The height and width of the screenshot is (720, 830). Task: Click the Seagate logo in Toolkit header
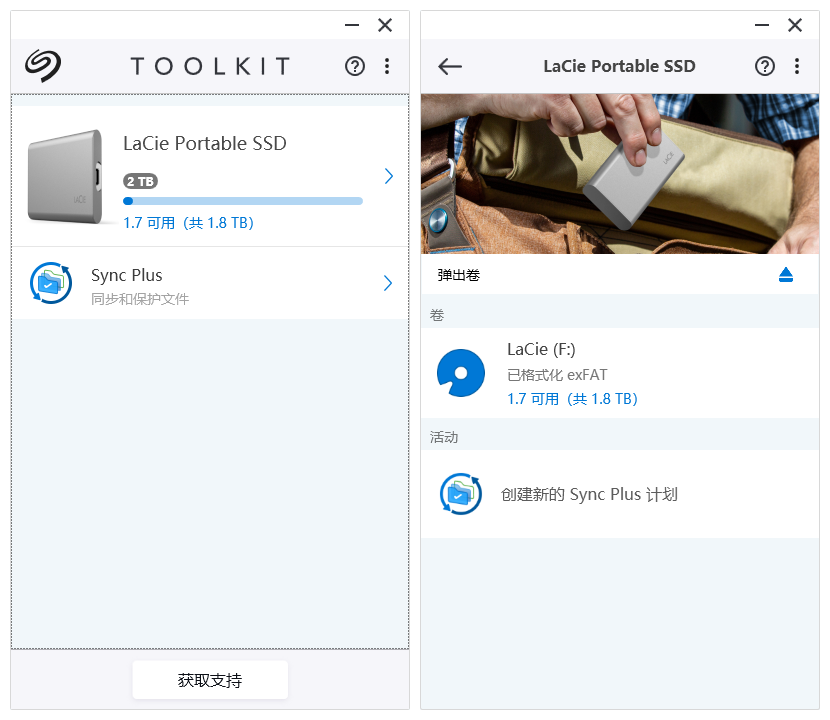[43, 66]
